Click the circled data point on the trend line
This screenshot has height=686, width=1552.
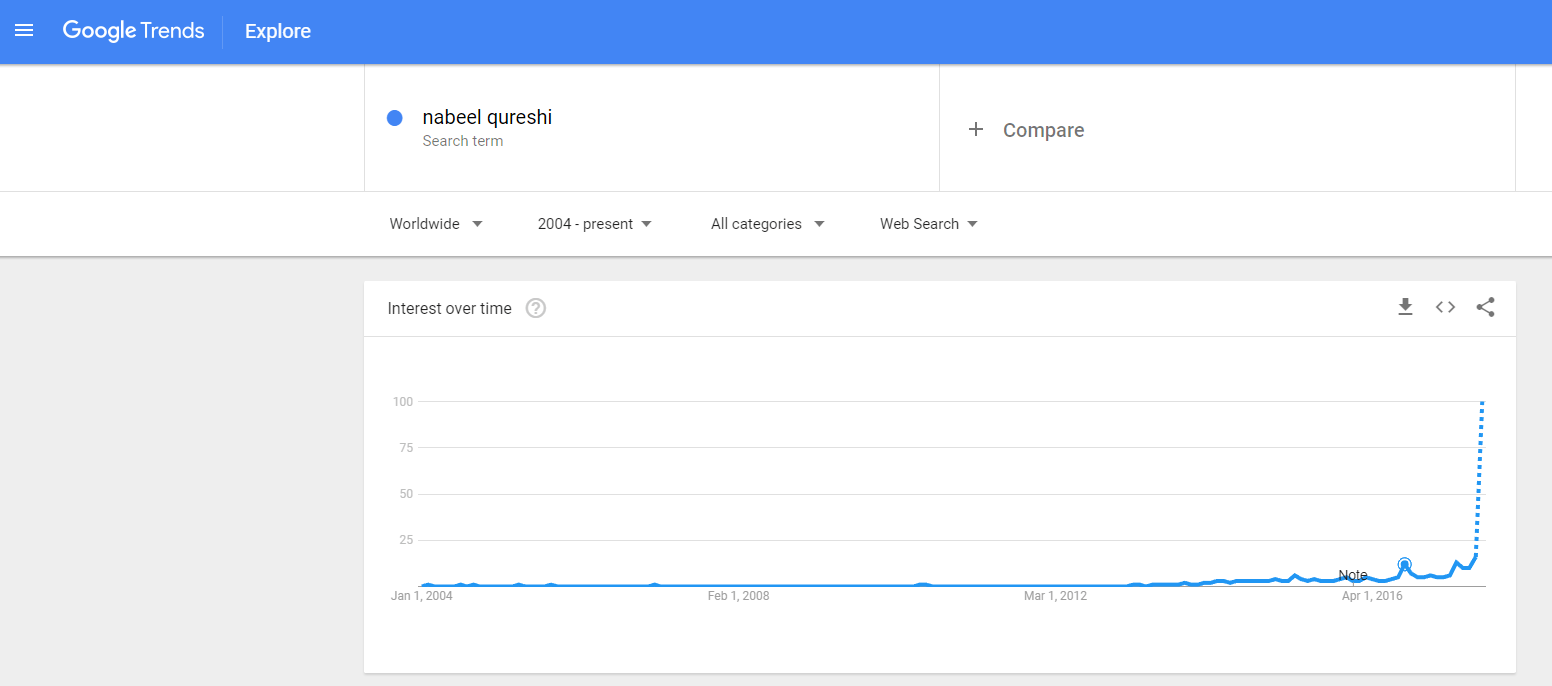pyautogui.click(x=1404, y=565)
